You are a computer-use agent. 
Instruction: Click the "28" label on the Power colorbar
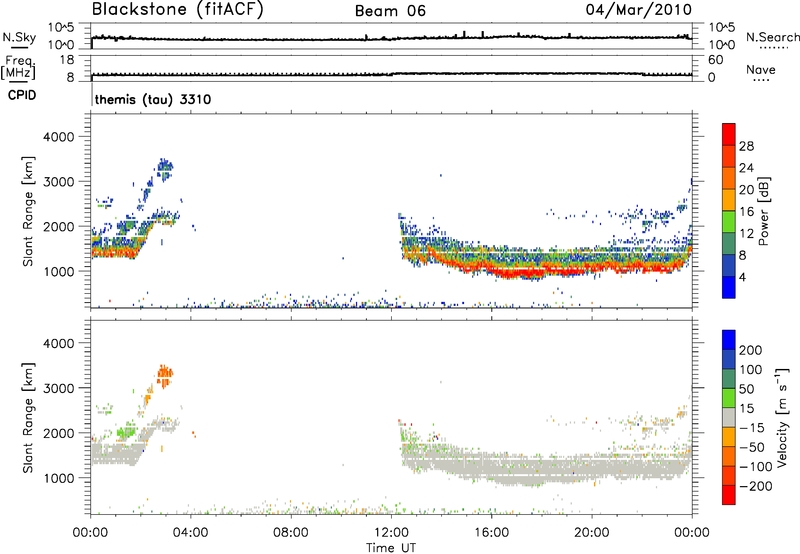746,146
